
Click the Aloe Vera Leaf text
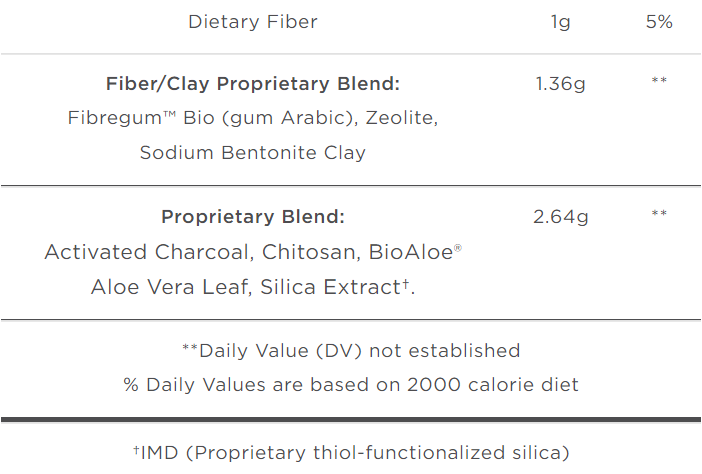pos(171,287)
